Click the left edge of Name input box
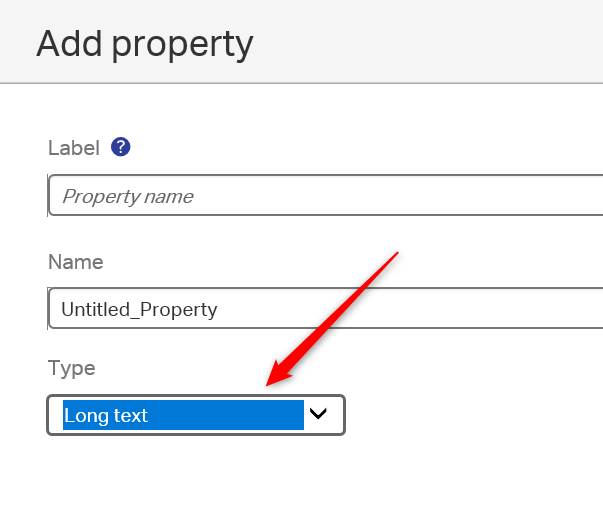This screenshot has height=526, width=603. coord(49,309)
